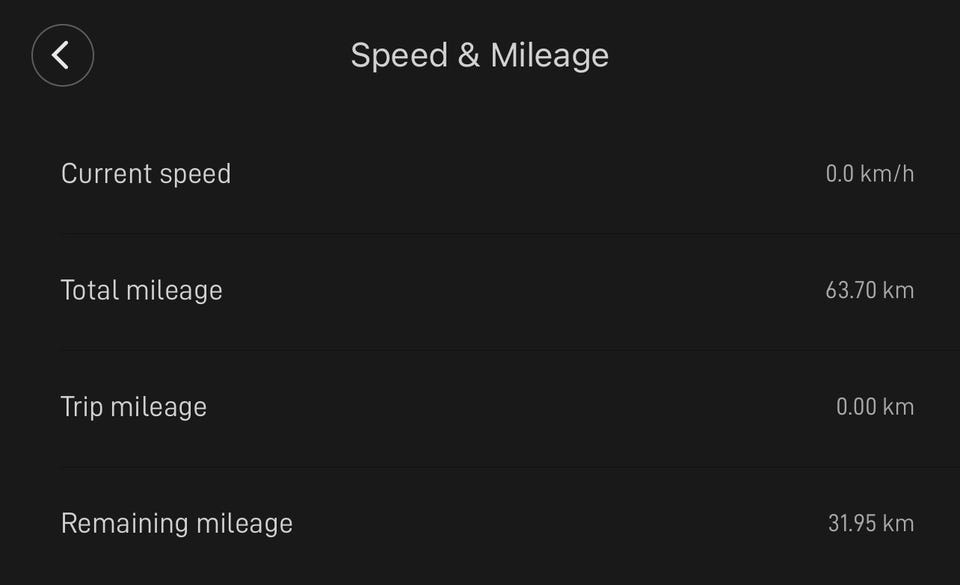This screenshot has width=960, height=585.
Task: Tap the 0.00 km trip value
Action: pos(875,407)
